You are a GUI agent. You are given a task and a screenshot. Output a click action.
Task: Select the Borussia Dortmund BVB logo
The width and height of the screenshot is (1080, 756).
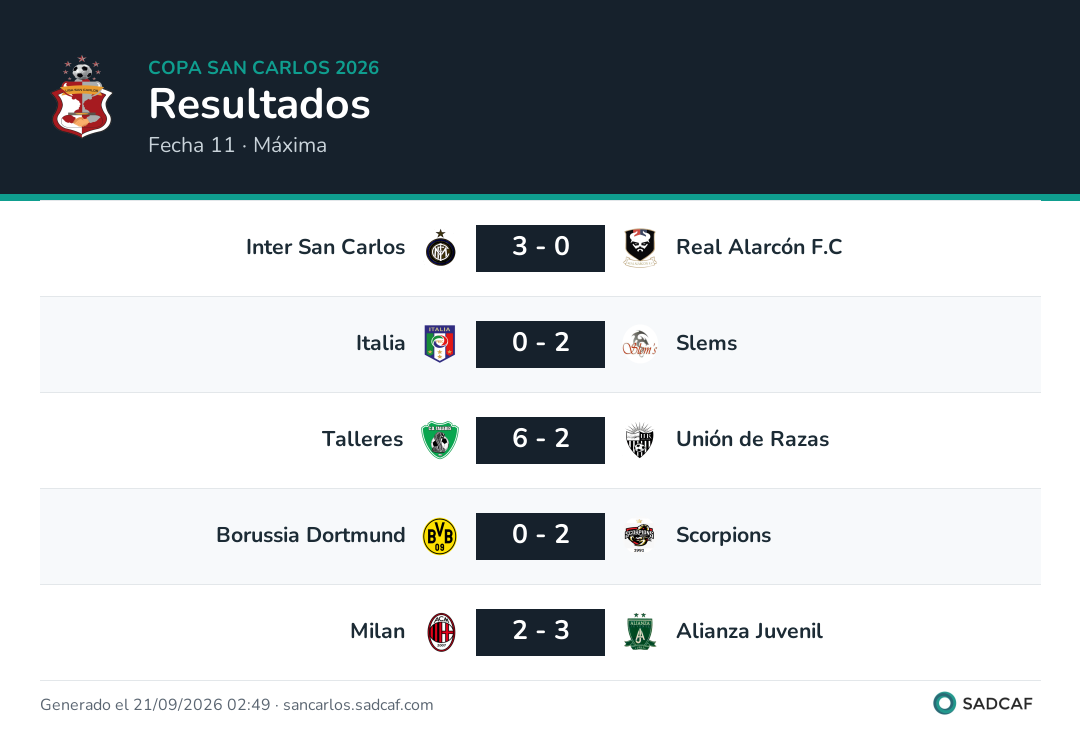[439, 536]
